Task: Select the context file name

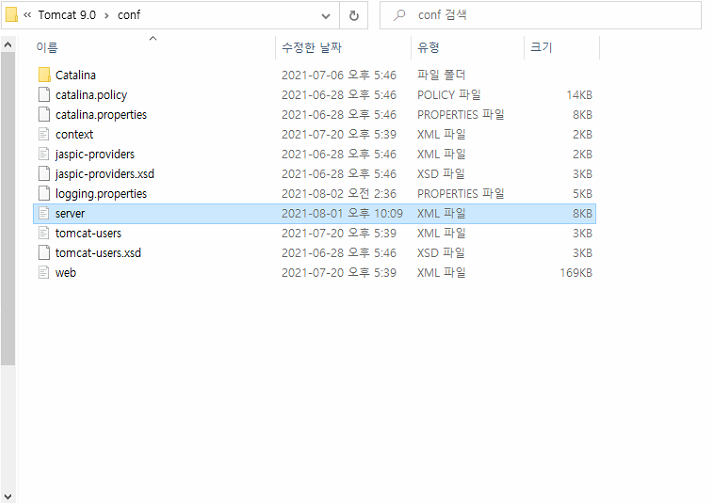Action: [74, 134]
